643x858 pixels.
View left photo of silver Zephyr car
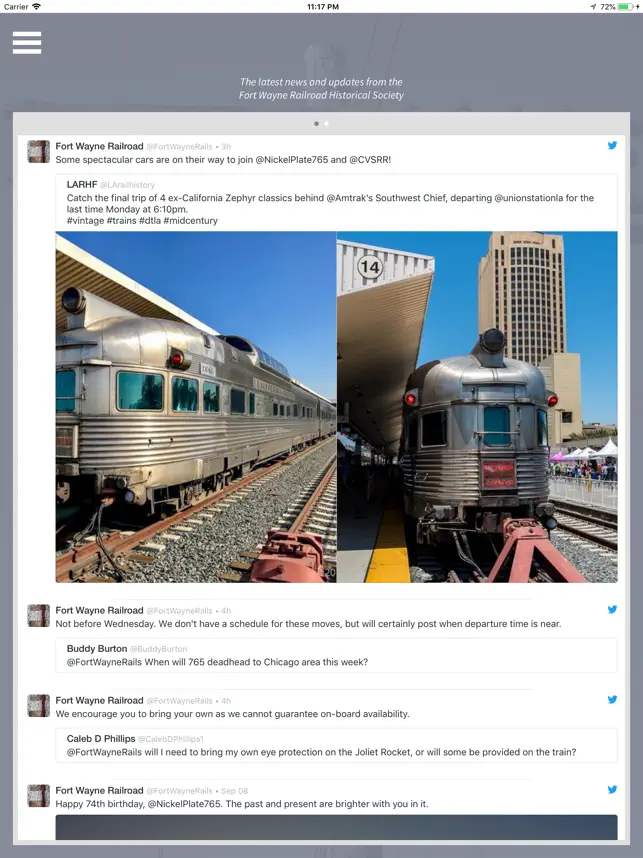coord(196,407)
